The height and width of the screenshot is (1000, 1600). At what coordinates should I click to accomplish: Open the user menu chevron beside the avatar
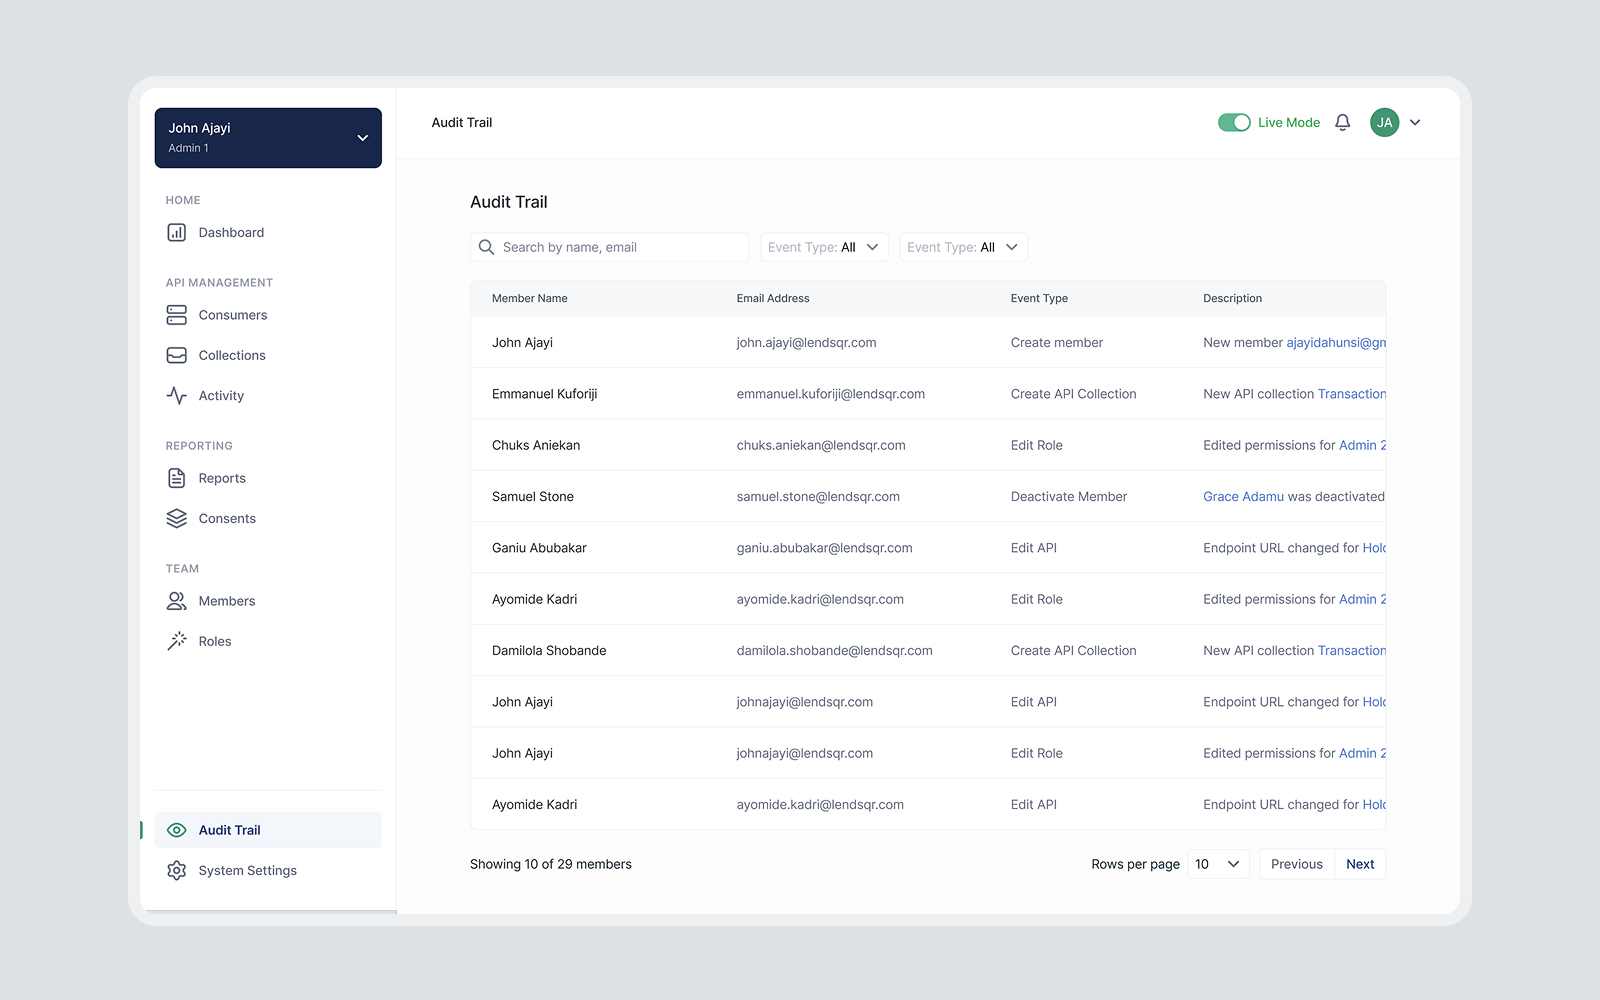pos(1415,122)
